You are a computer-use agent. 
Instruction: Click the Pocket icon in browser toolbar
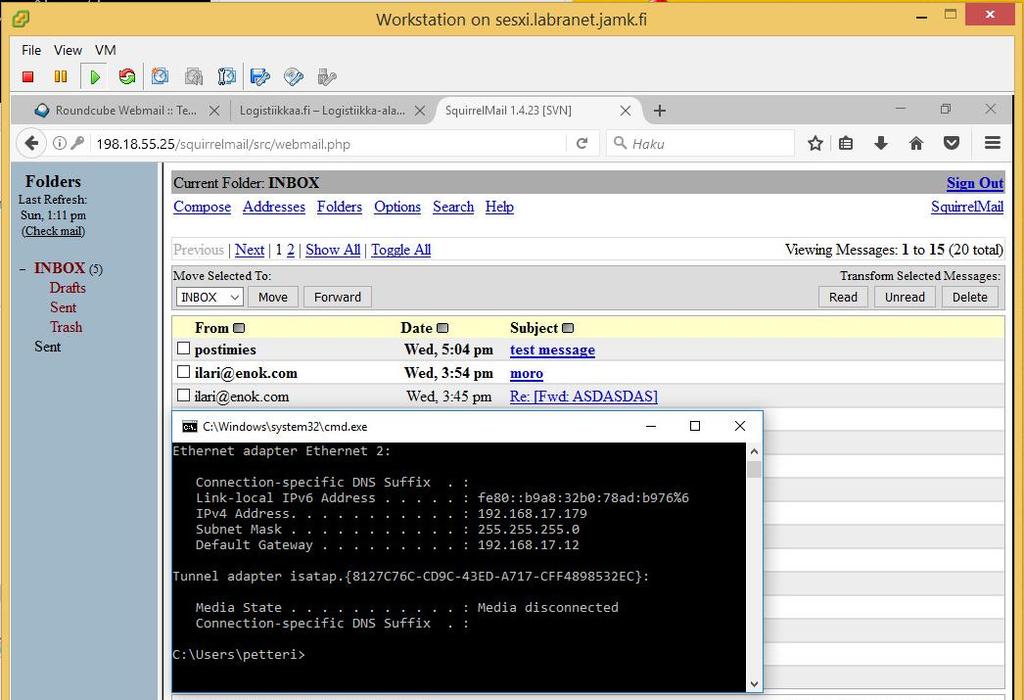click(x=952, y=143)
